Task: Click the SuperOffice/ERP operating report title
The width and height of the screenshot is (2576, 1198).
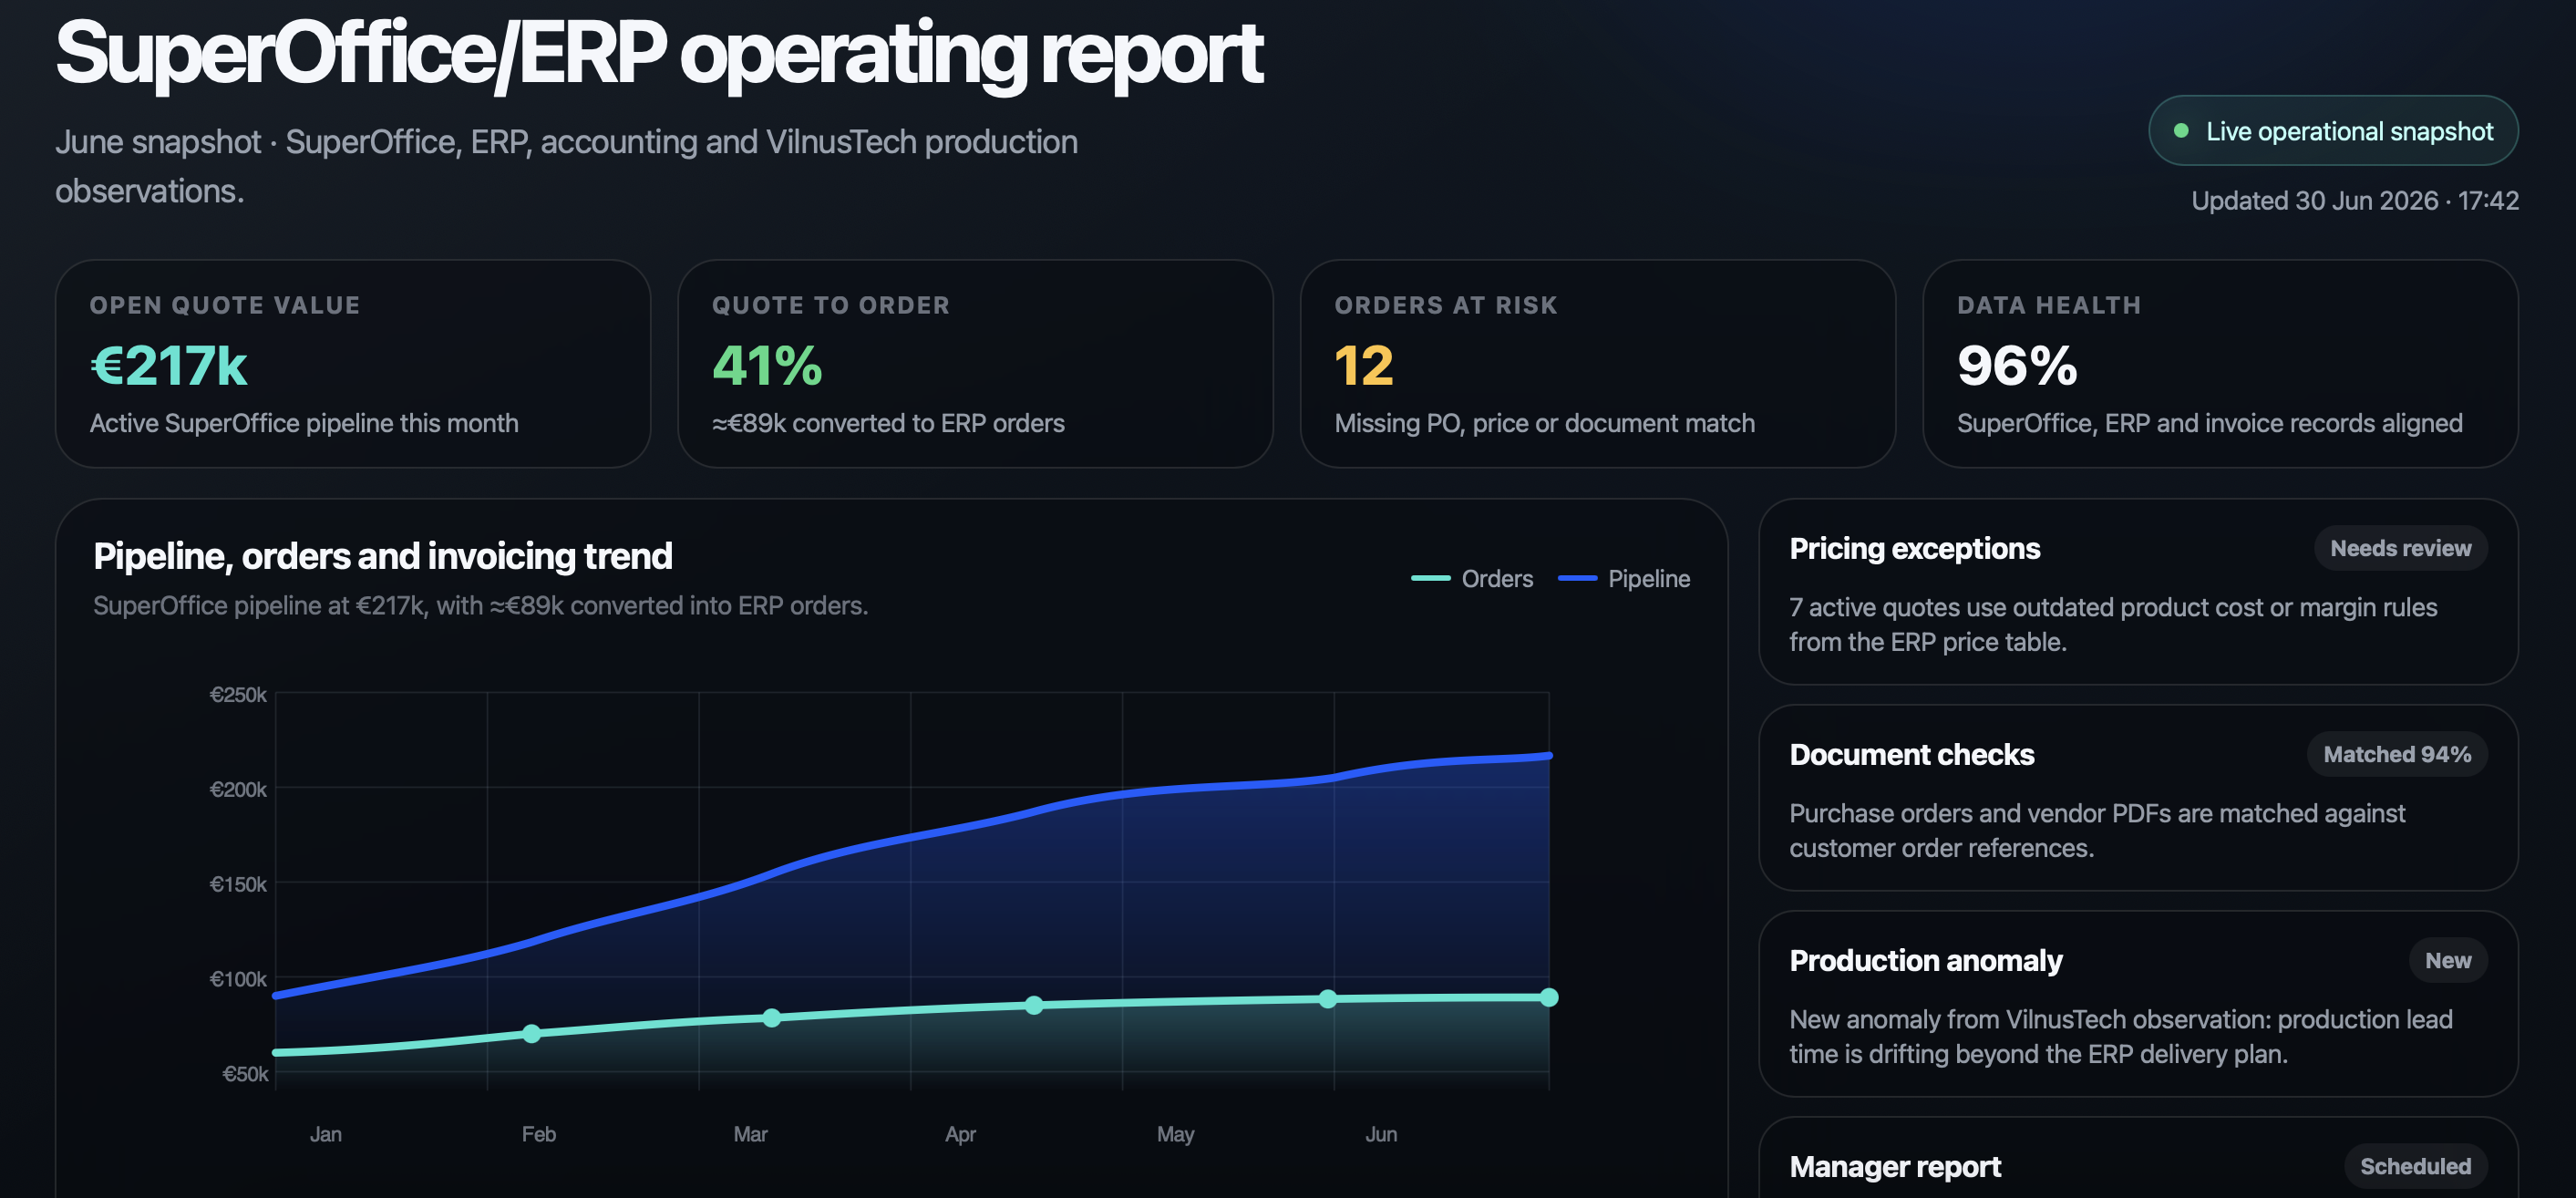Action: (659, 53)
